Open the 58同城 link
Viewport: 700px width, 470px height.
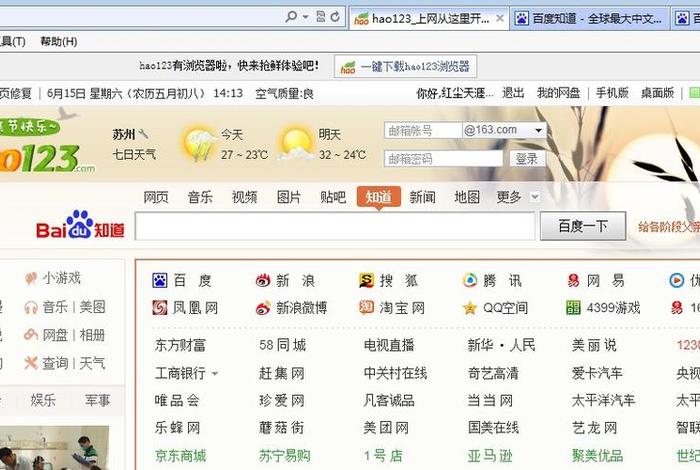tap(283, 345)
